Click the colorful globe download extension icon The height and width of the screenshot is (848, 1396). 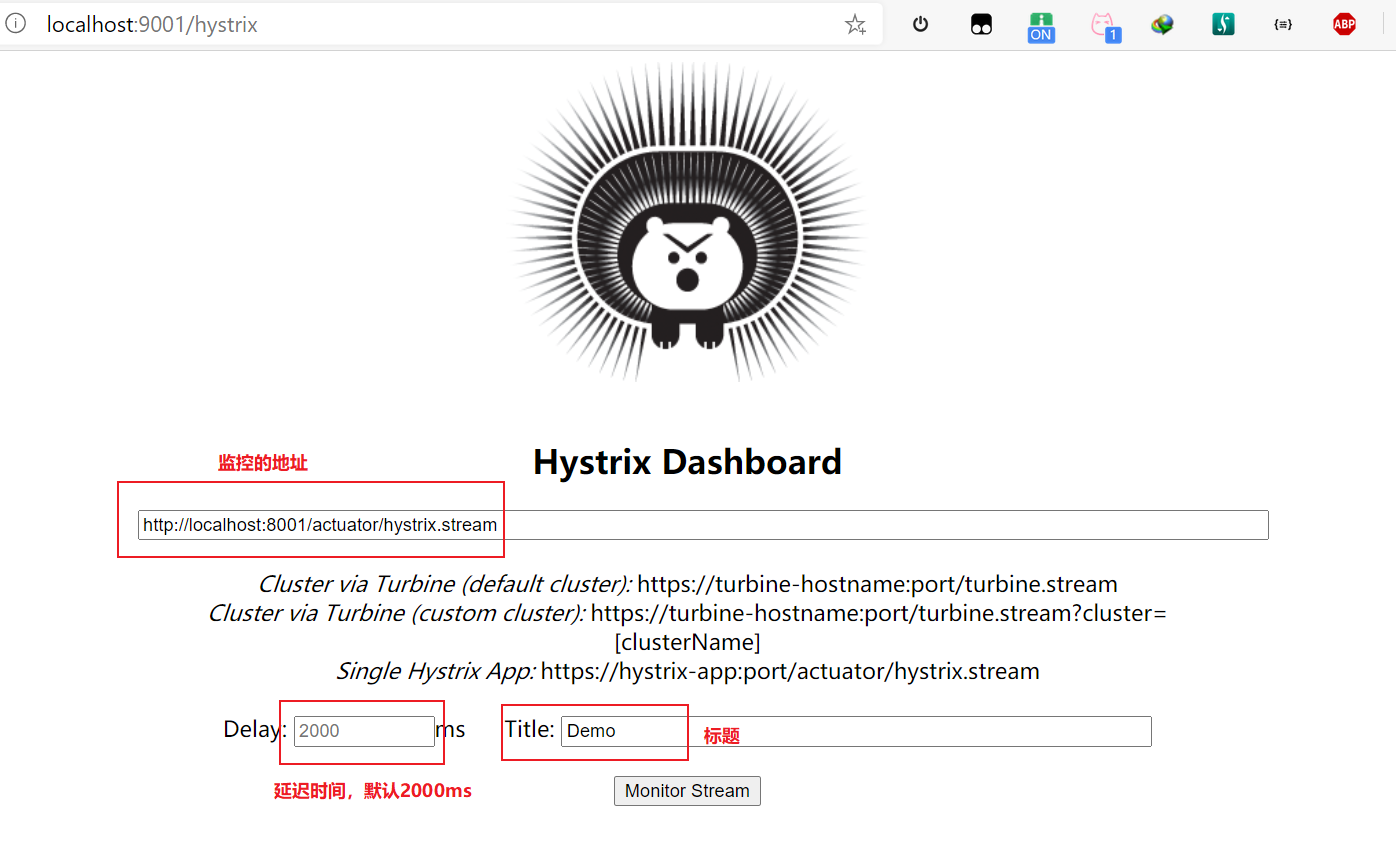(1162, 25)
